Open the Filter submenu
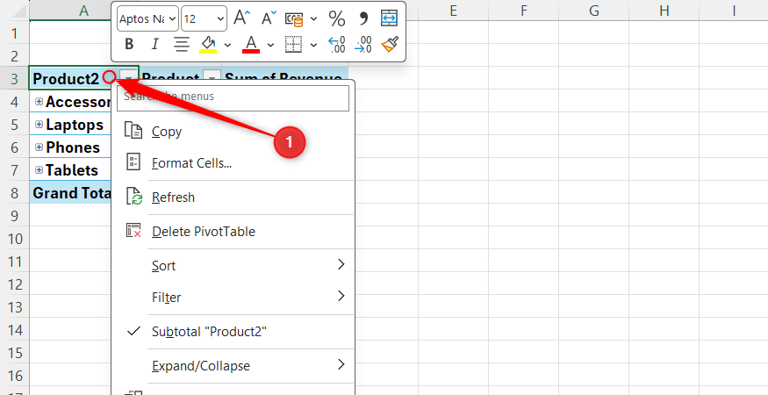The image size is (768, 395). point(233,297)
